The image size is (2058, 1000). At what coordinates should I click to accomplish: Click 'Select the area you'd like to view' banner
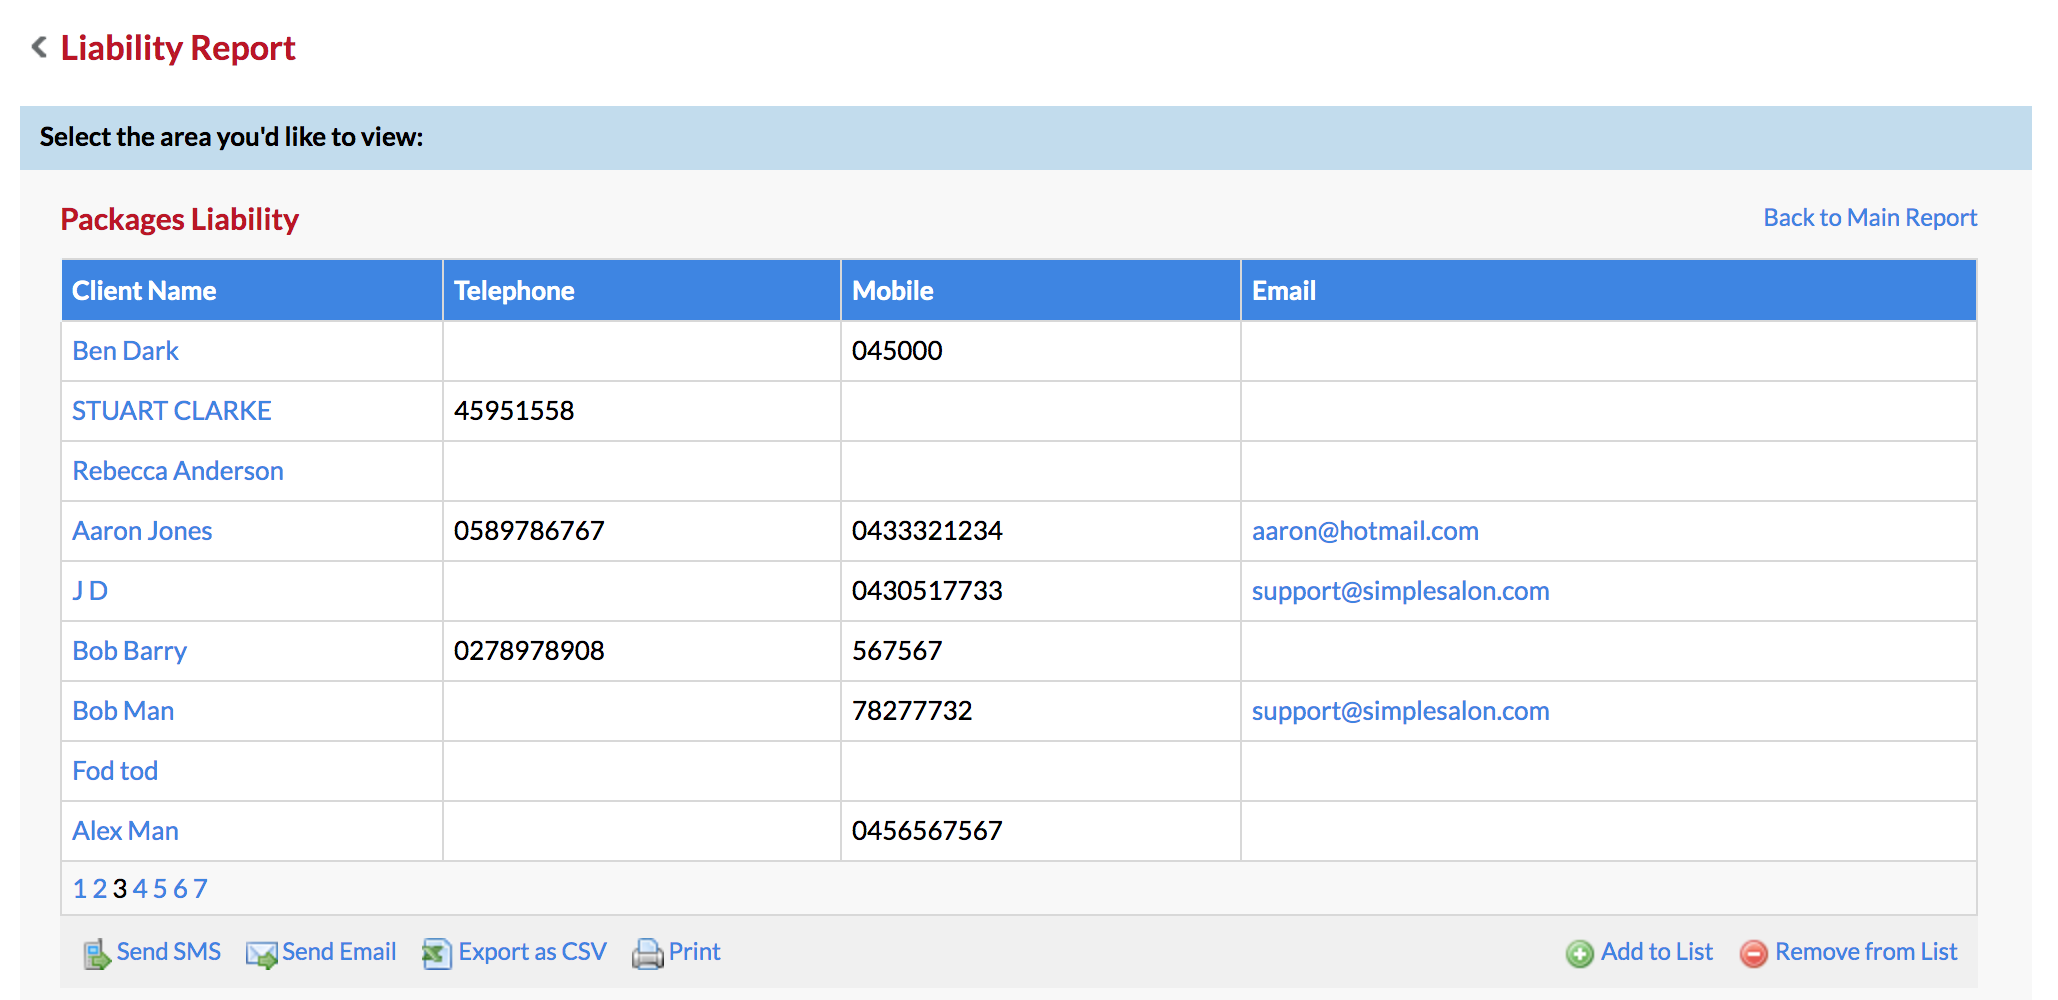point(1026,138)
